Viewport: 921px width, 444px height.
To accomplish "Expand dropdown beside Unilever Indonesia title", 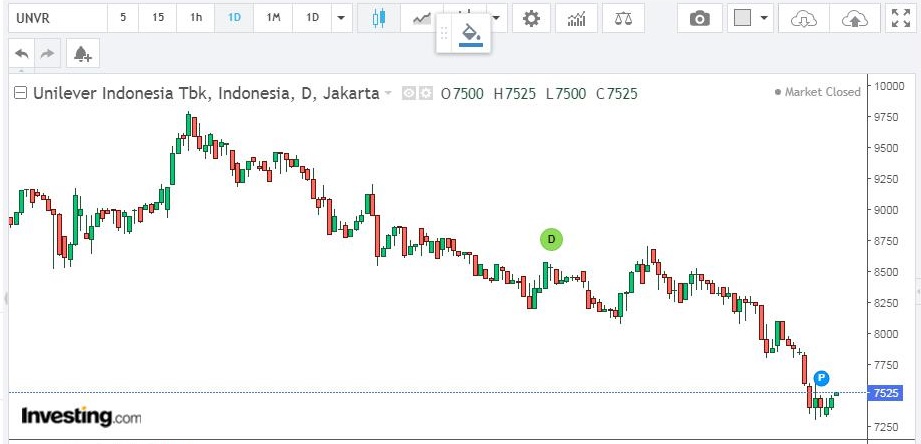I will coord(387,93).
